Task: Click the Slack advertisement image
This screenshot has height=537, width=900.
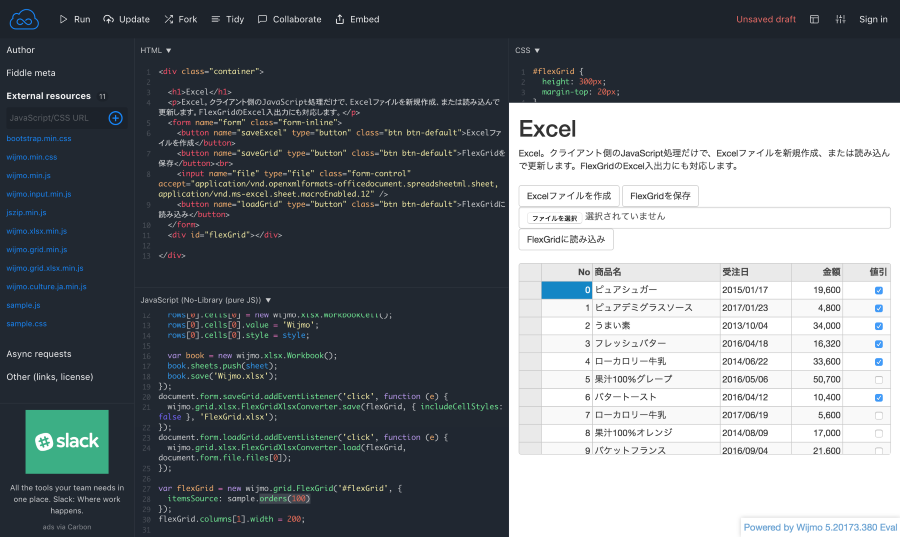Action: click(67, 442)
